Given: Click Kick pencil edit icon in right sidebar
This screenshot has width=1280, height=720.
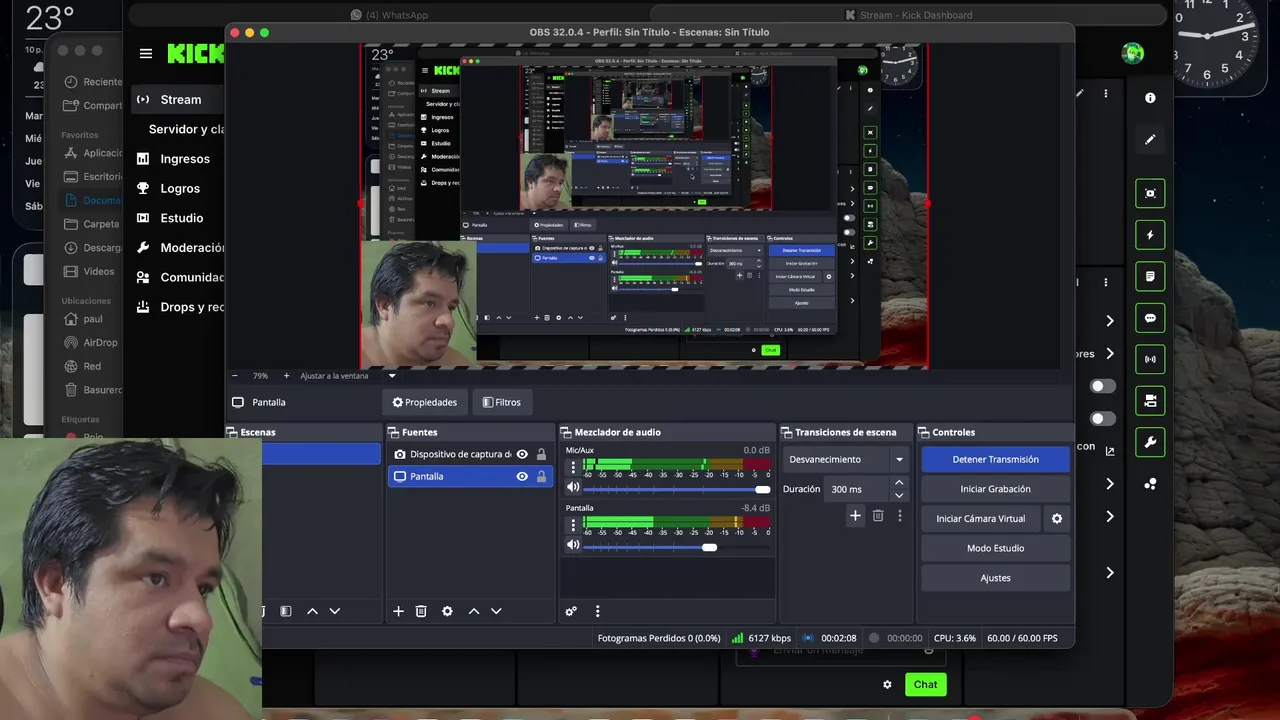Looking at the screenshot, I should pyautogui.click(x=1150, y=139).
